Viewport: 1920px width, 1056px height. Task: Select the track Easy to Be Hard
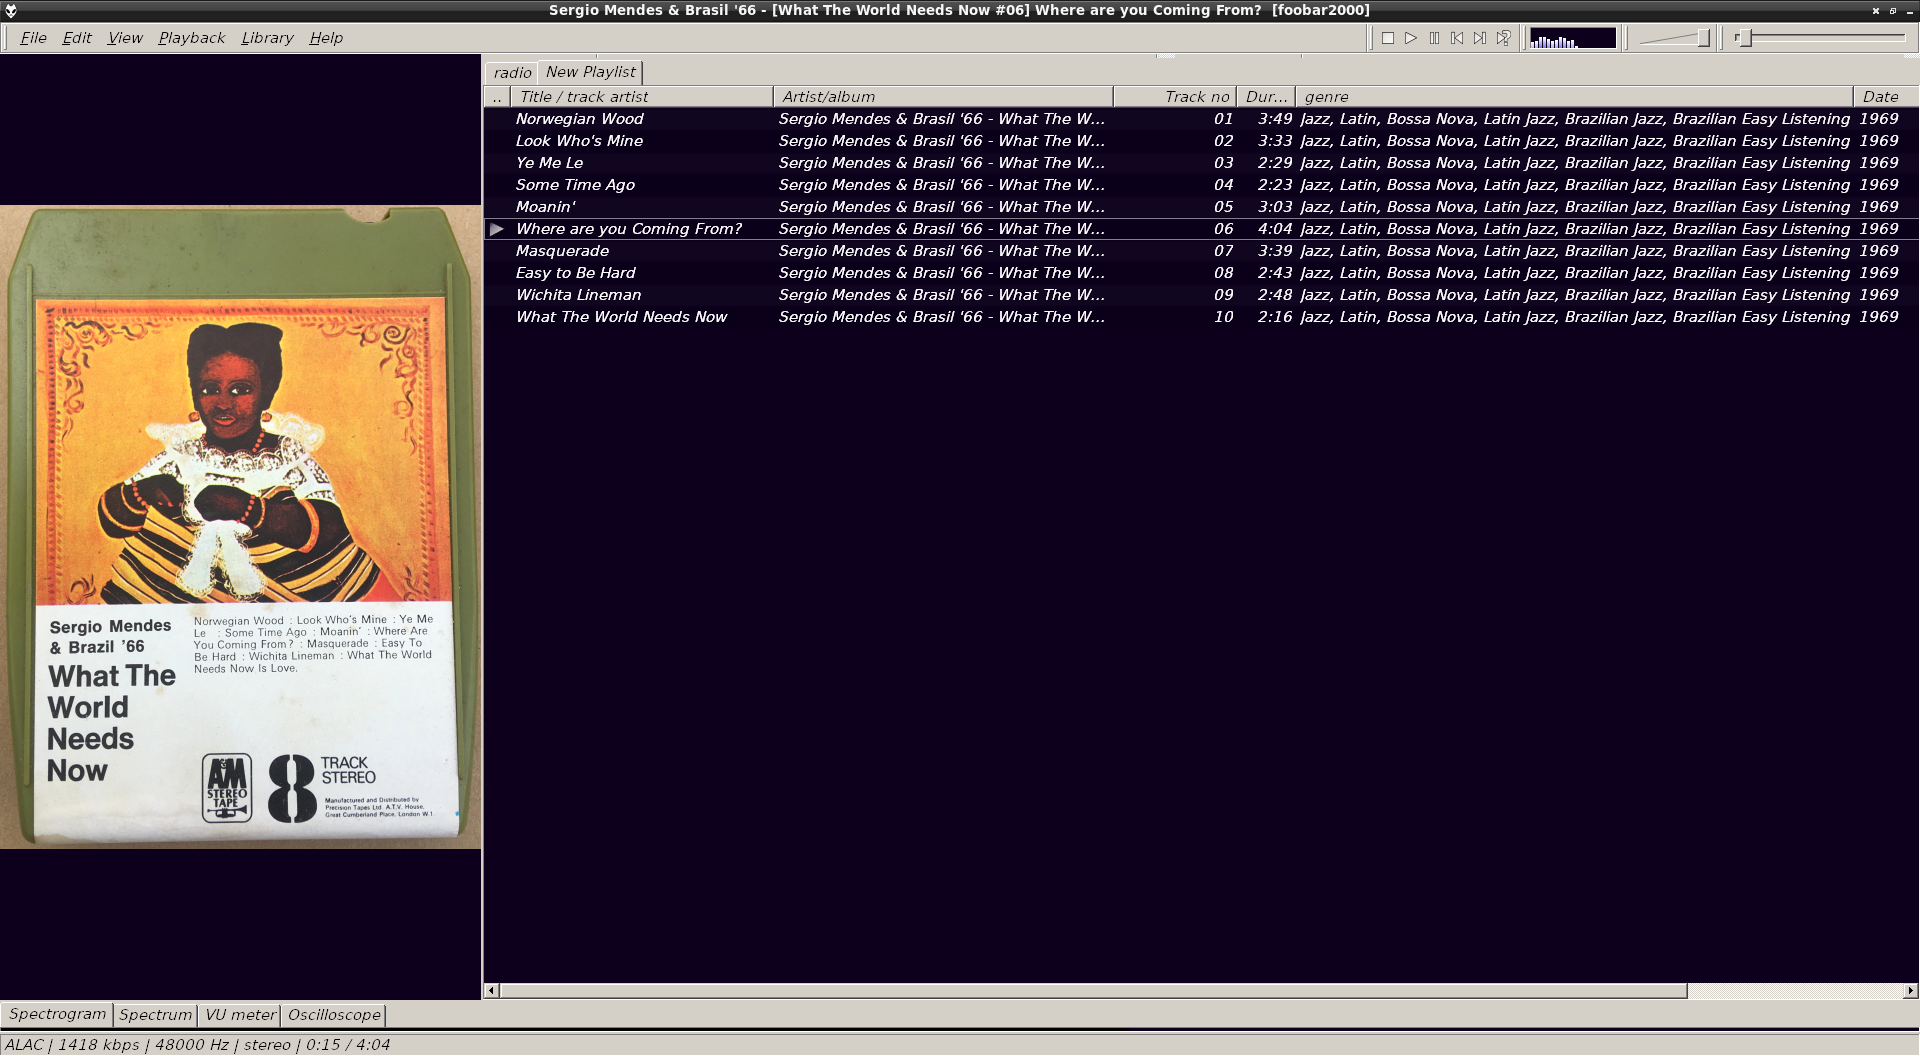tap(575, 273)
